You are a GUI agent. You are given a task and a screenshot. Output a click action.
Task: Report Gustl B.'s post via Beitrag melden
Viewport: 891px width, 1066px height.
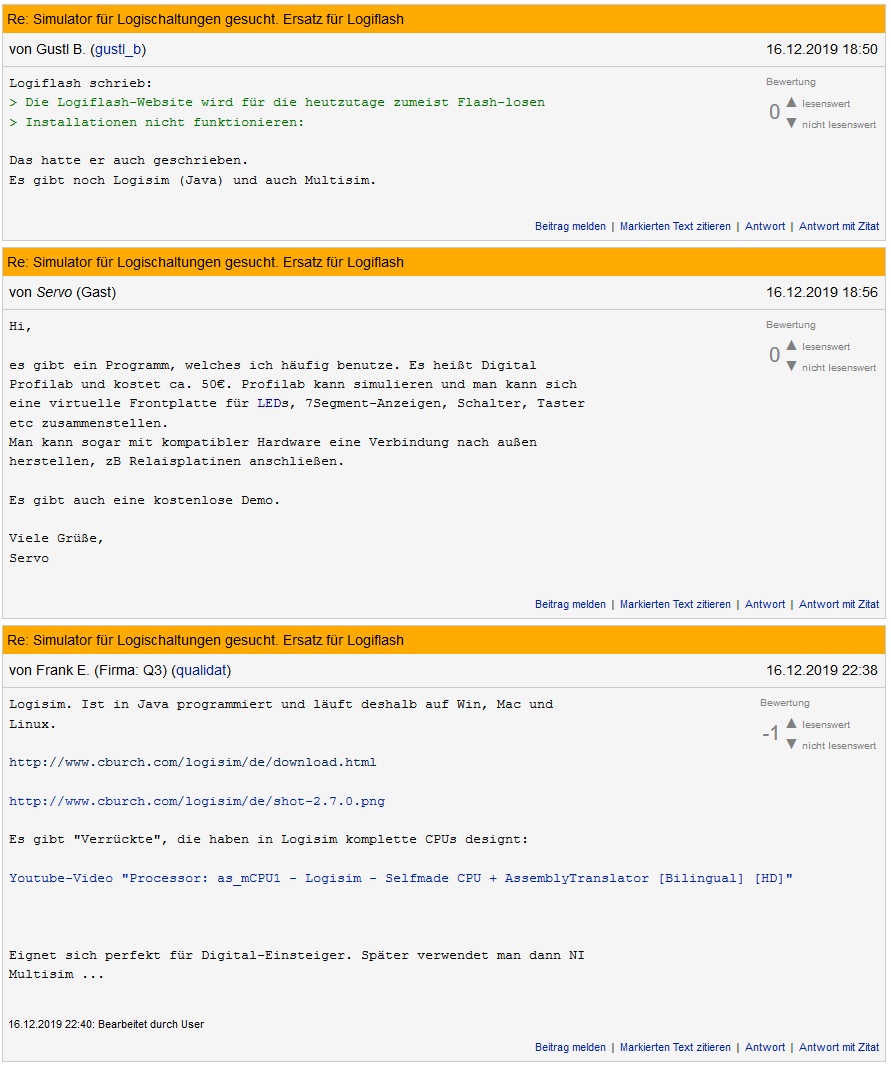570,226
